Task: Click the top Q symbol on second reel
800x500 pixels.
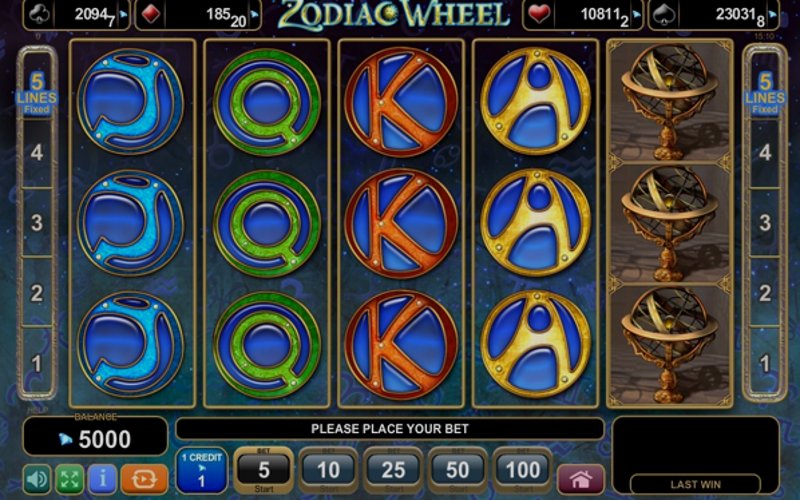Action: (267, 102)
